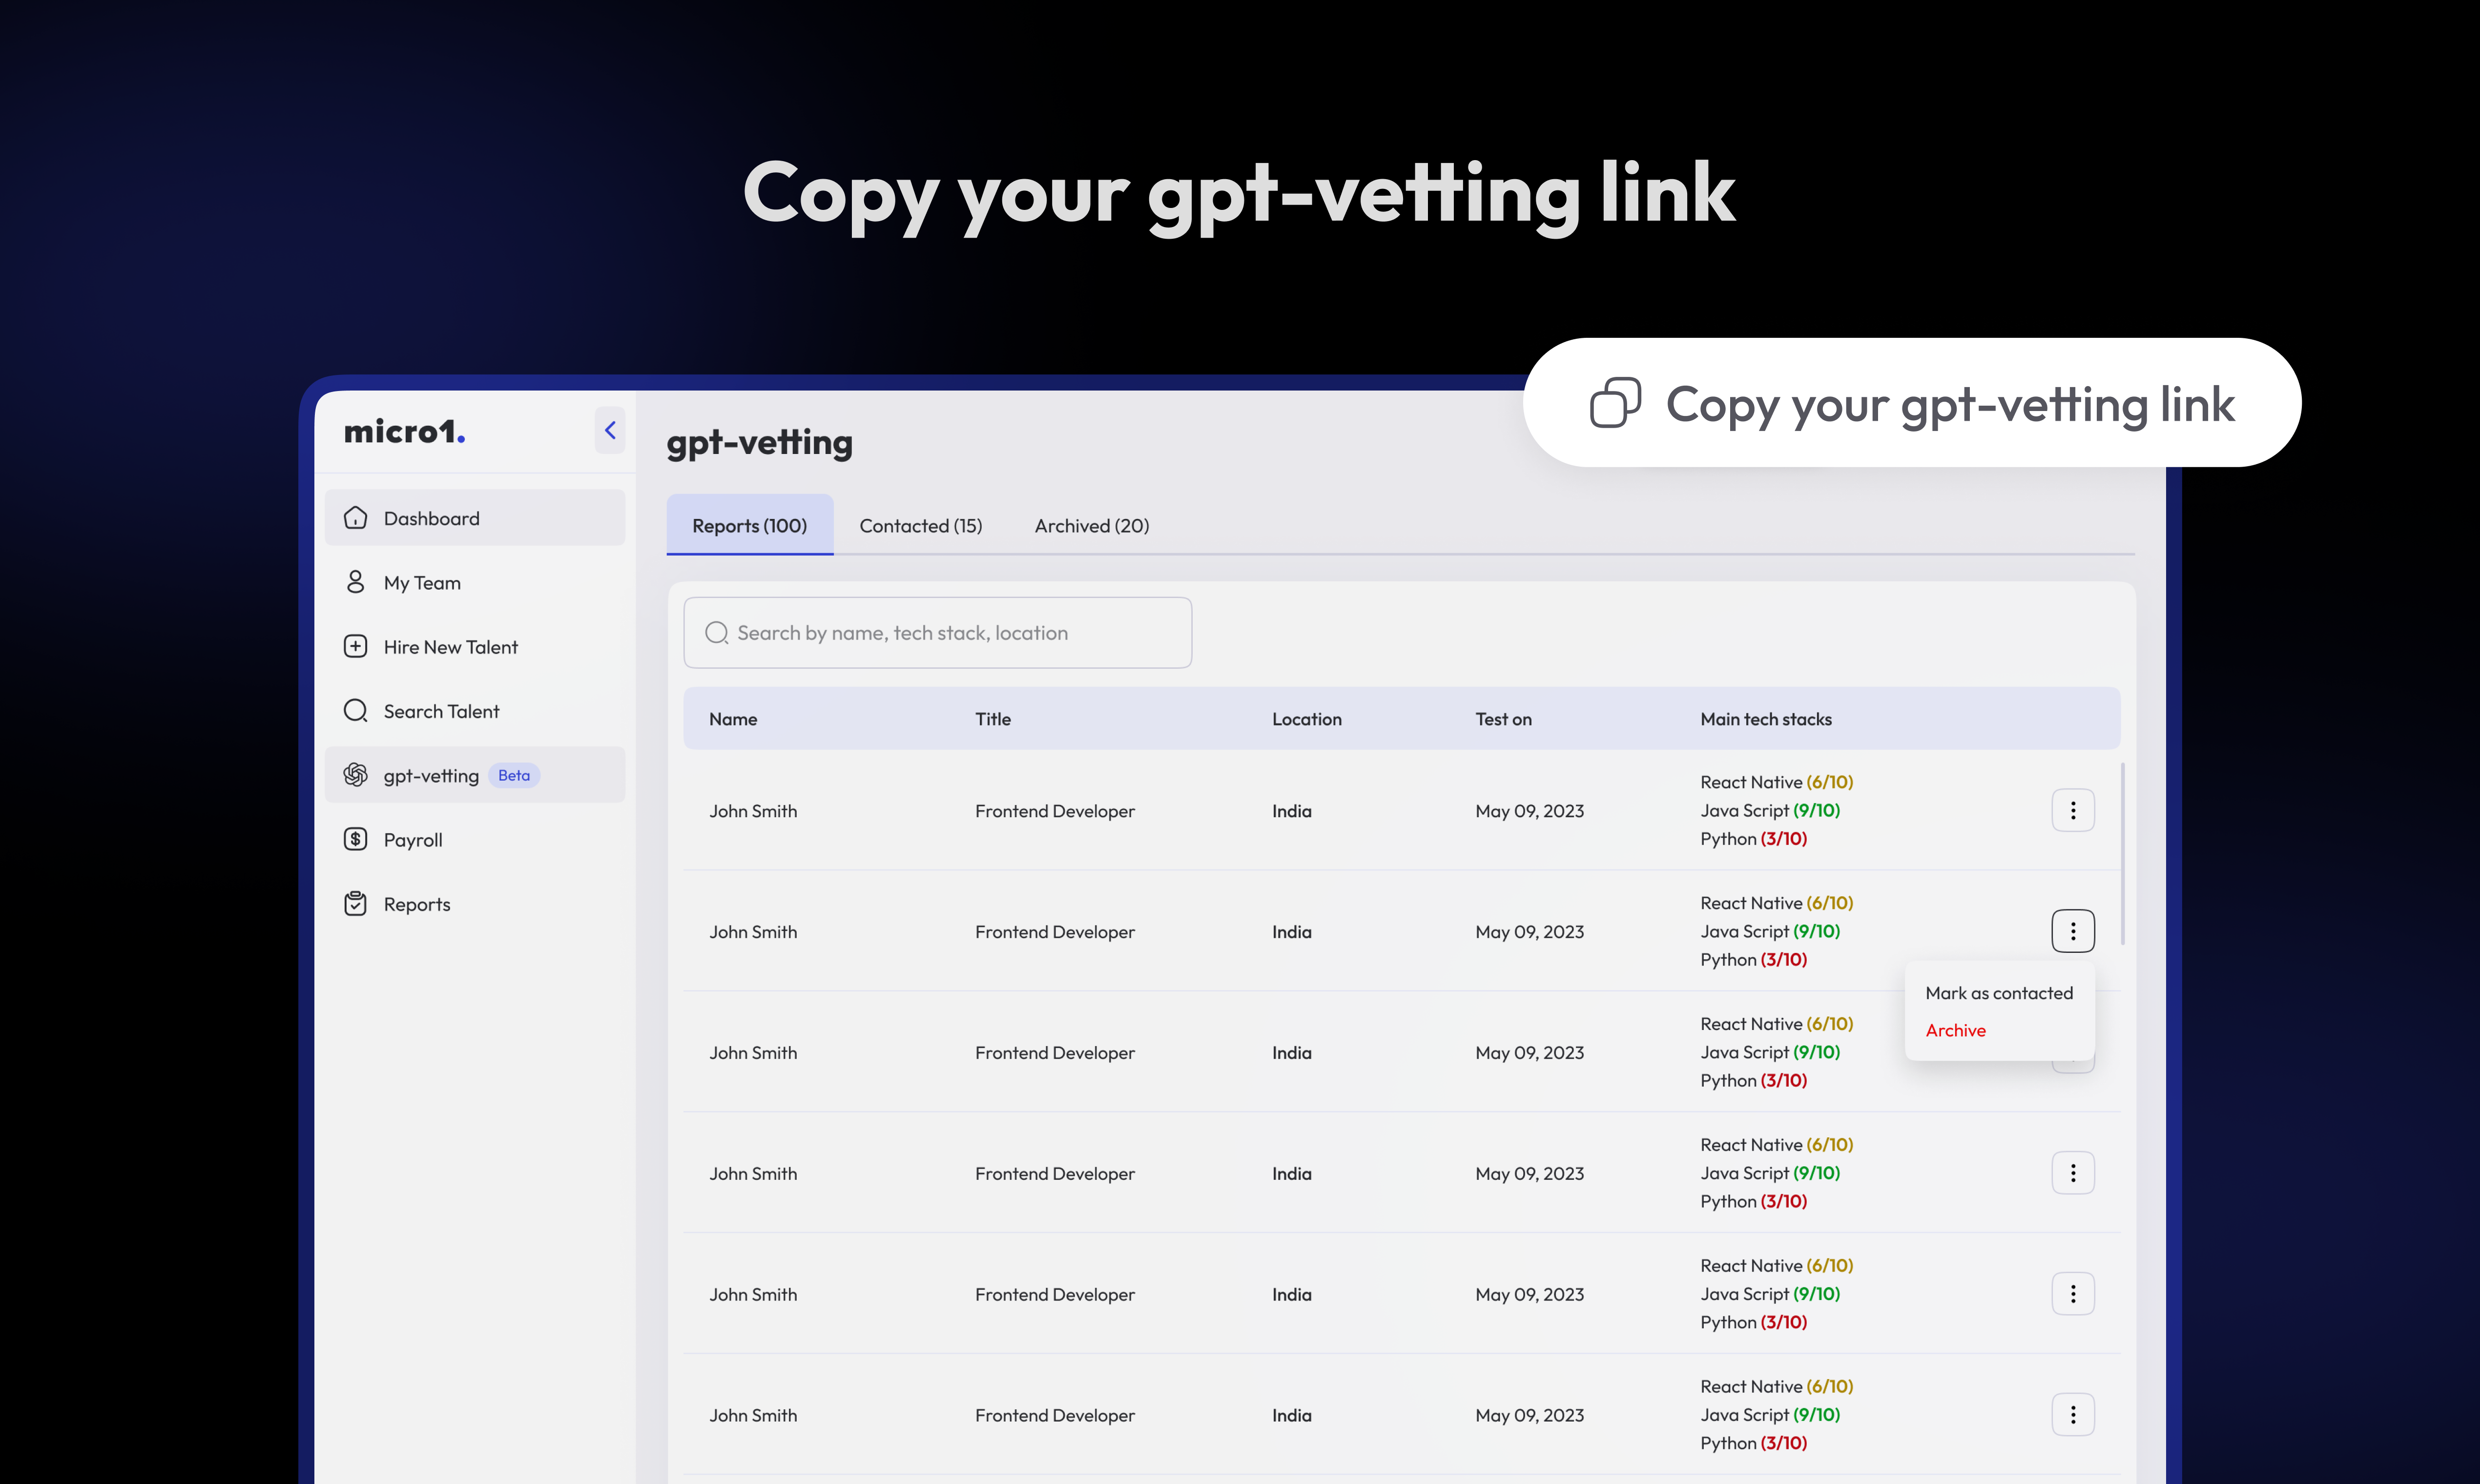The width and height of the screenshot is (2480, 1484).
Task: Open three-dot menu for first row
Action: tap(2072, 810)
